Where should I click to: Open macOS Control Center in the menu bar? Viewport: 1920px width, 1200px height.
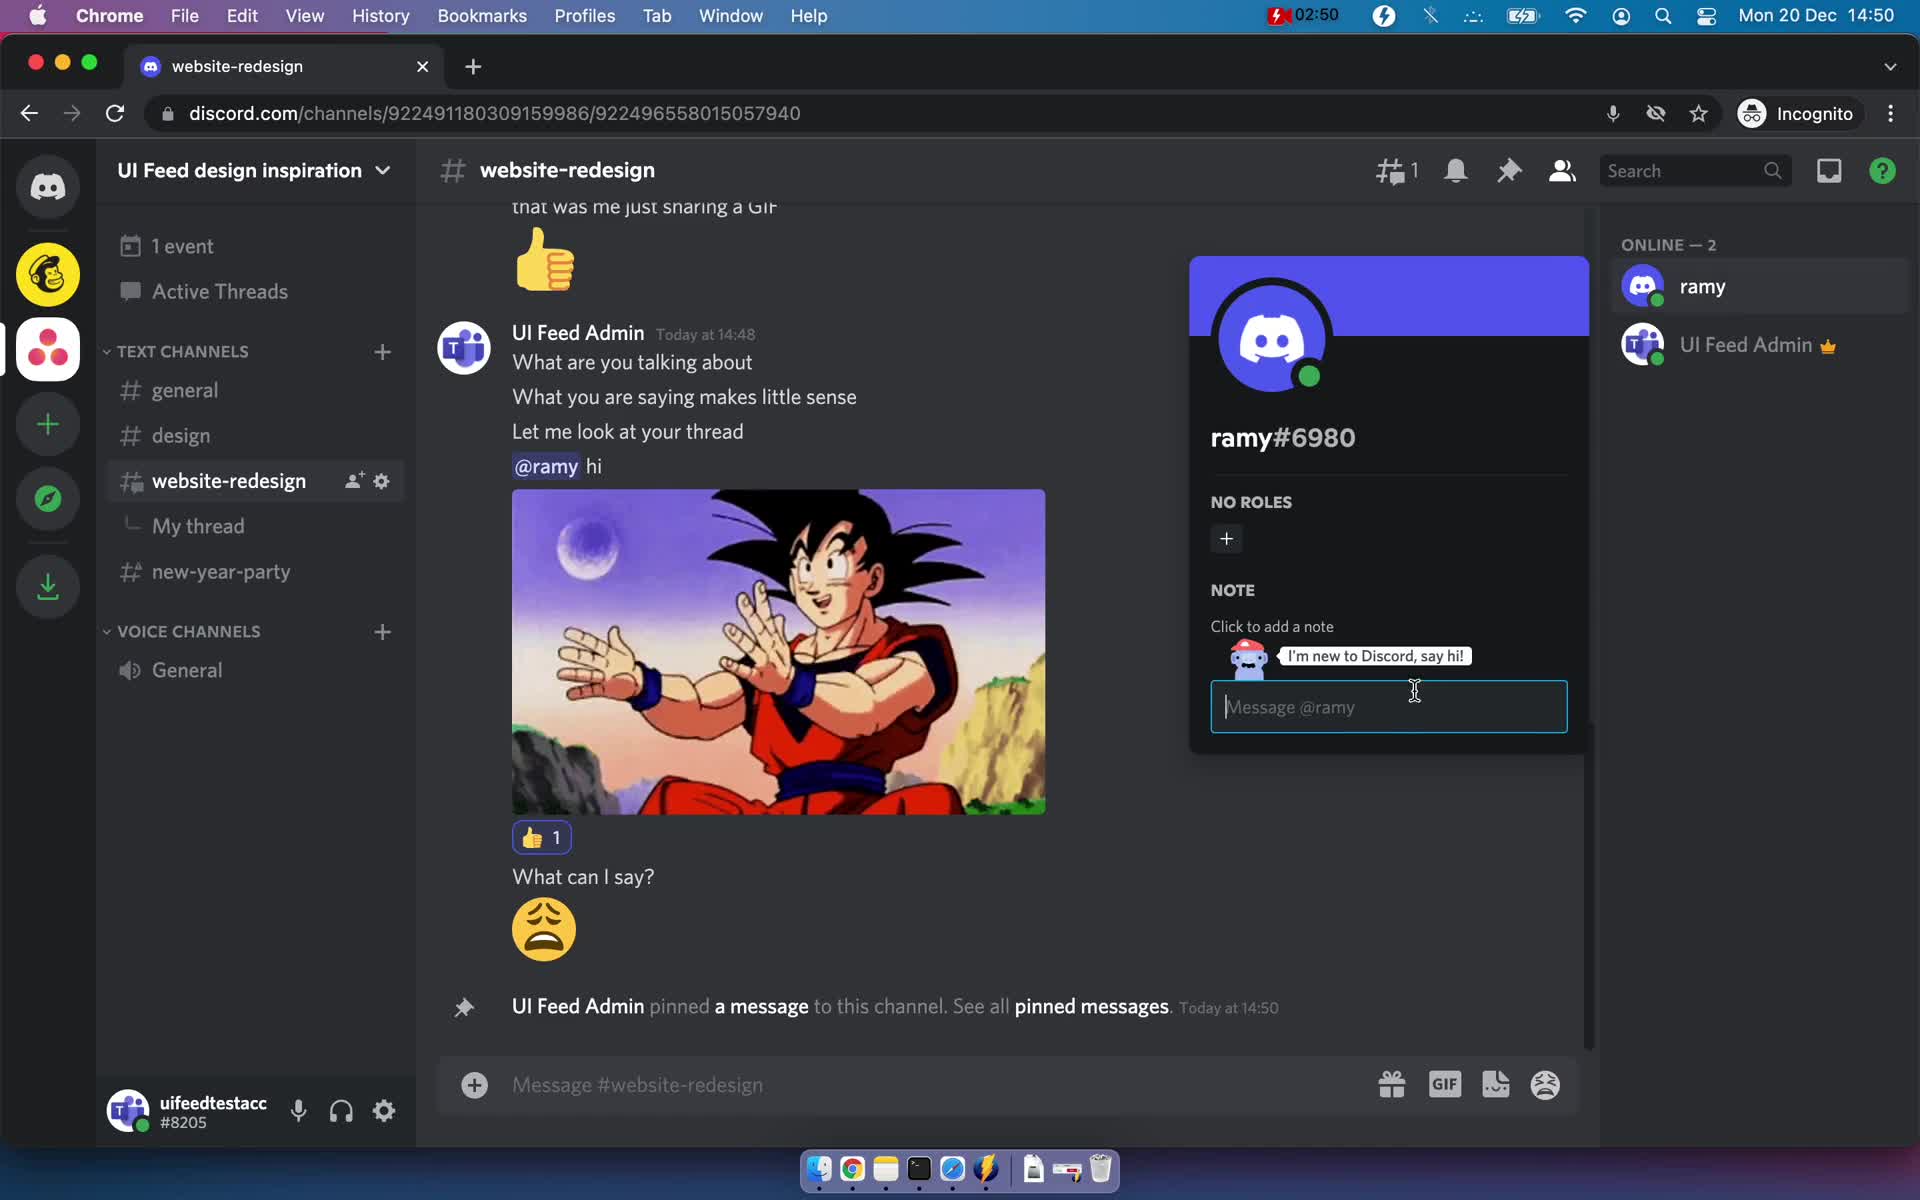click(1706, 16)
